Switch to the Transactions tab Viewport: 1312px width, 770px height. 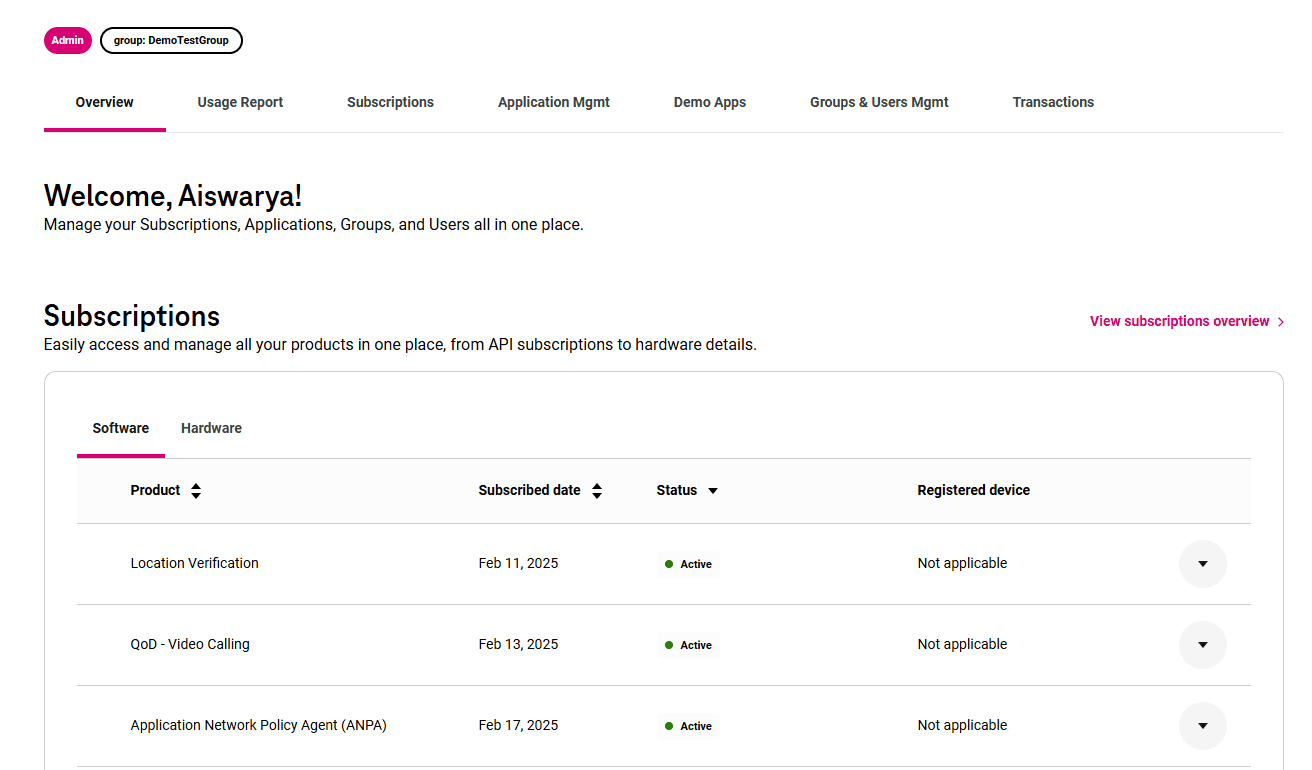pyautogui.click(x=1053, y=102)
